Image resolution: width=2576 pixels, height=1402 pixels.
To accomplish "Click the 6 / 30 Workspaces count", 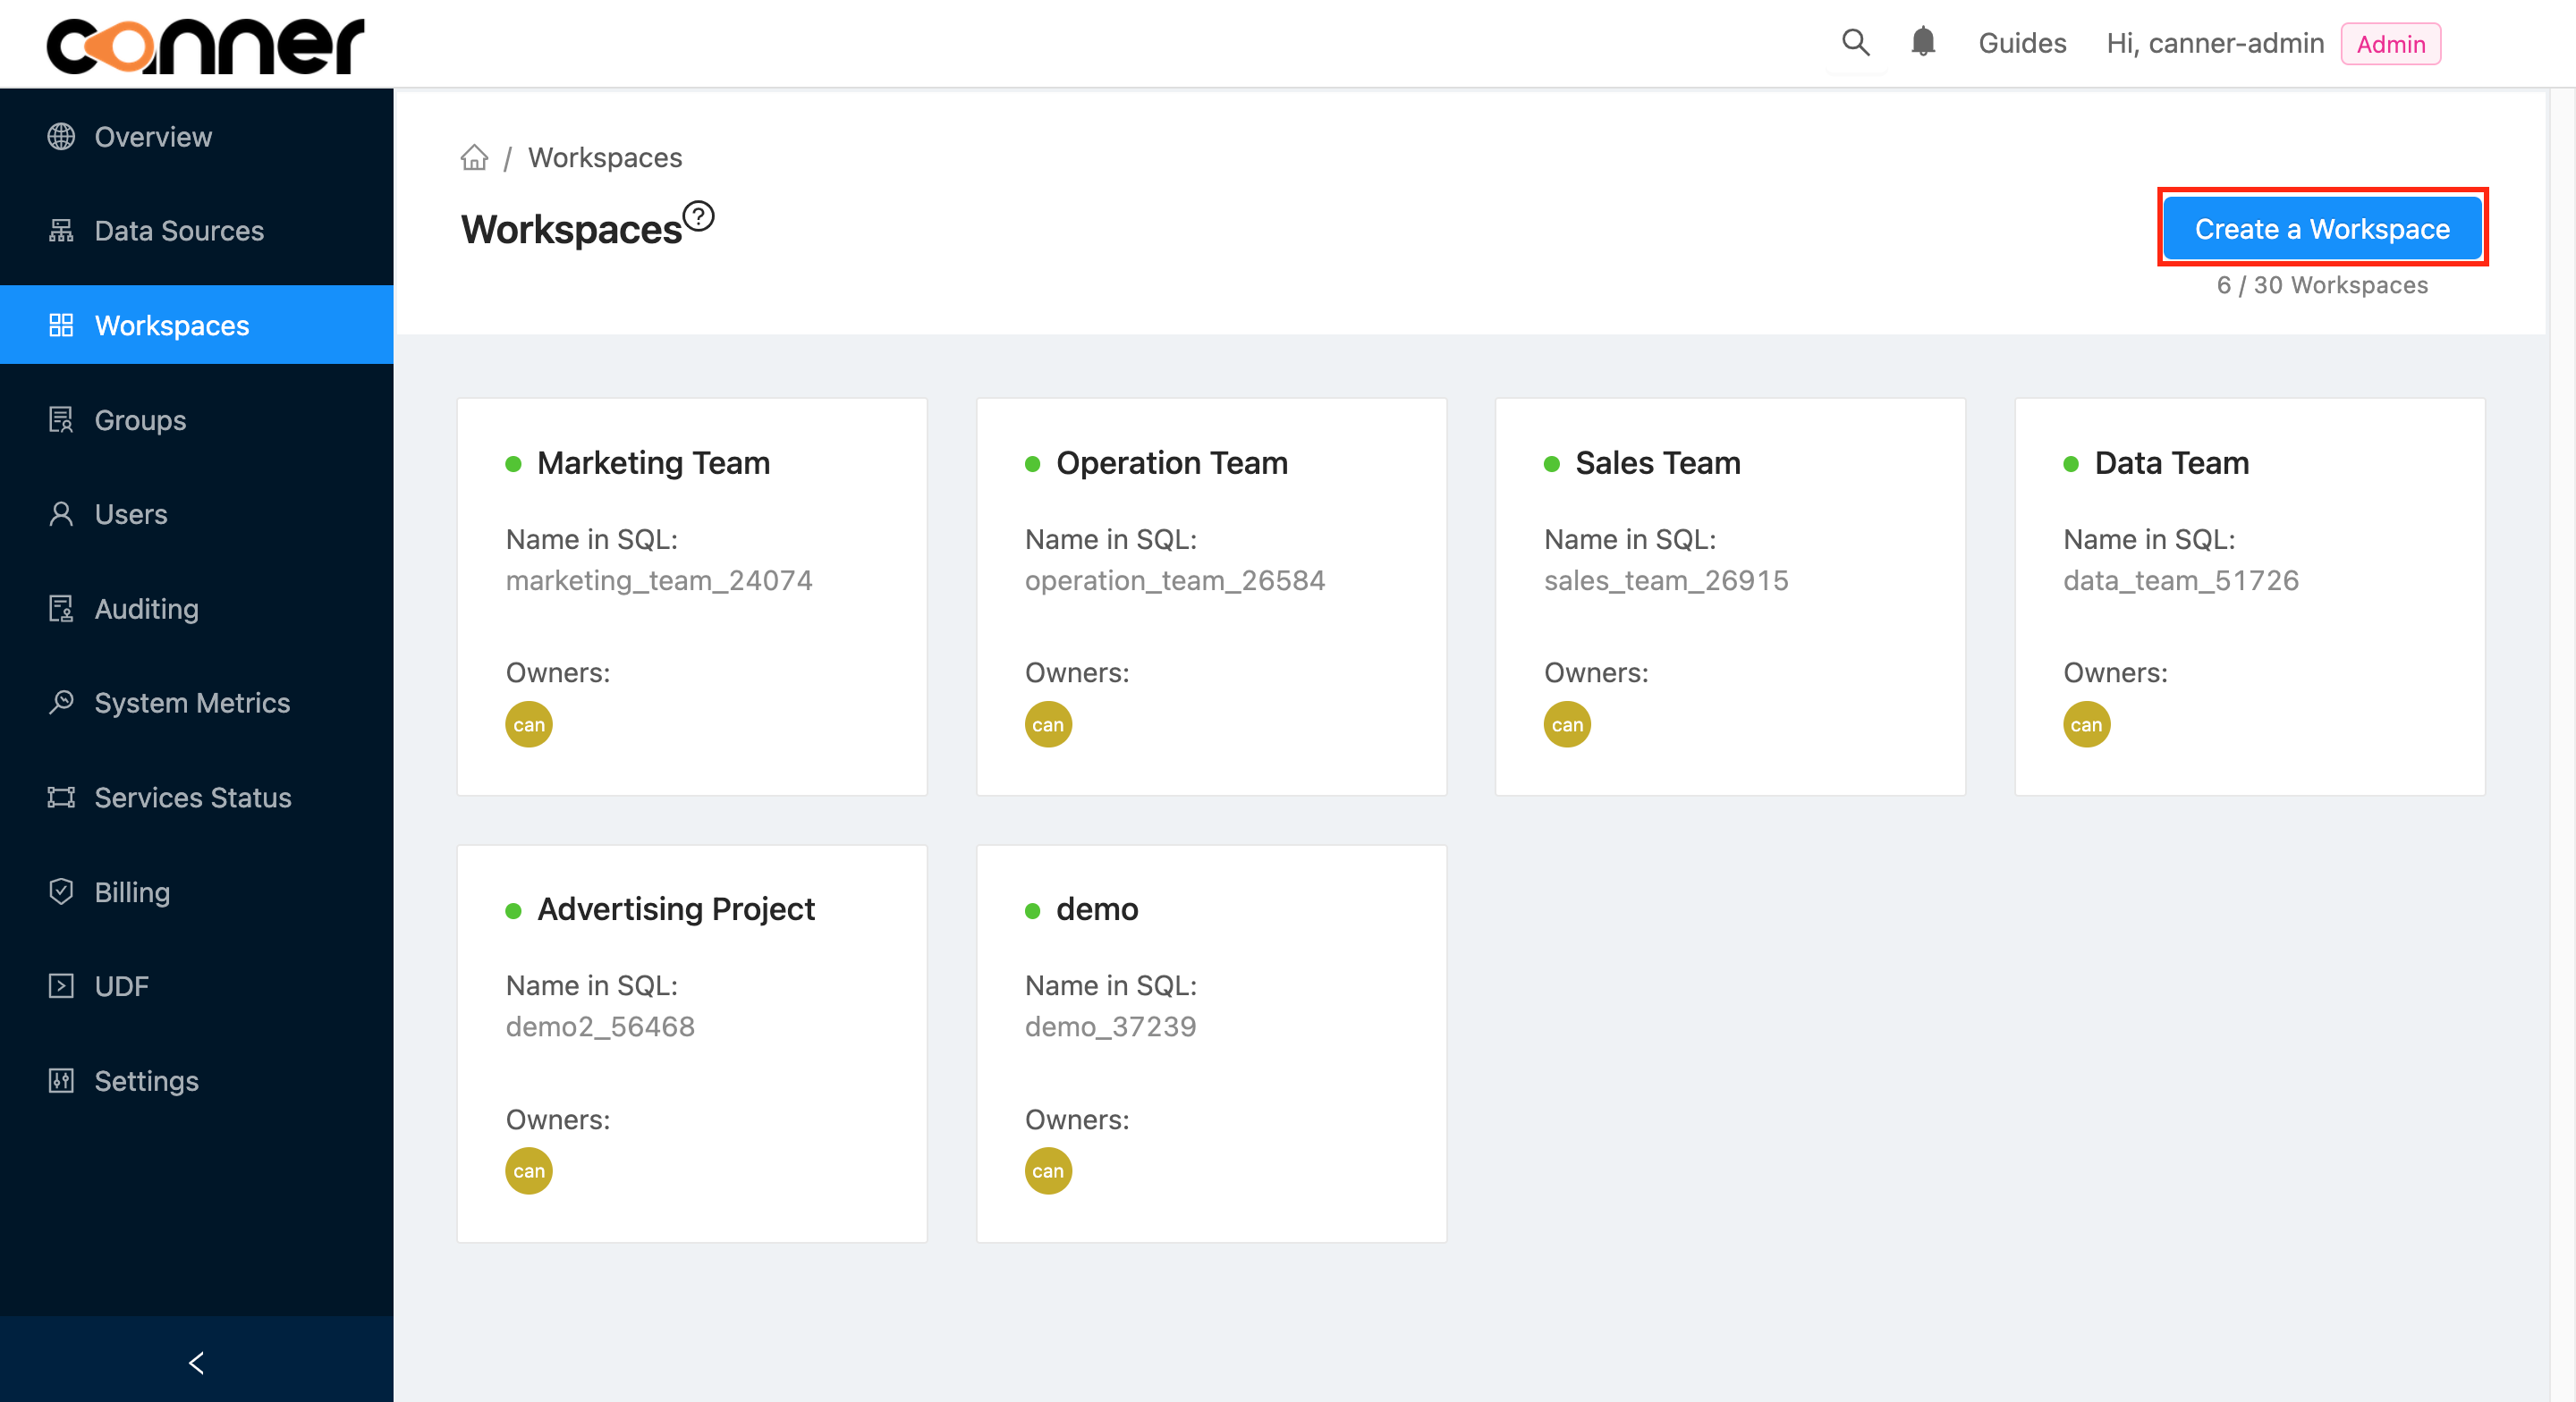I will point(2322,285).
